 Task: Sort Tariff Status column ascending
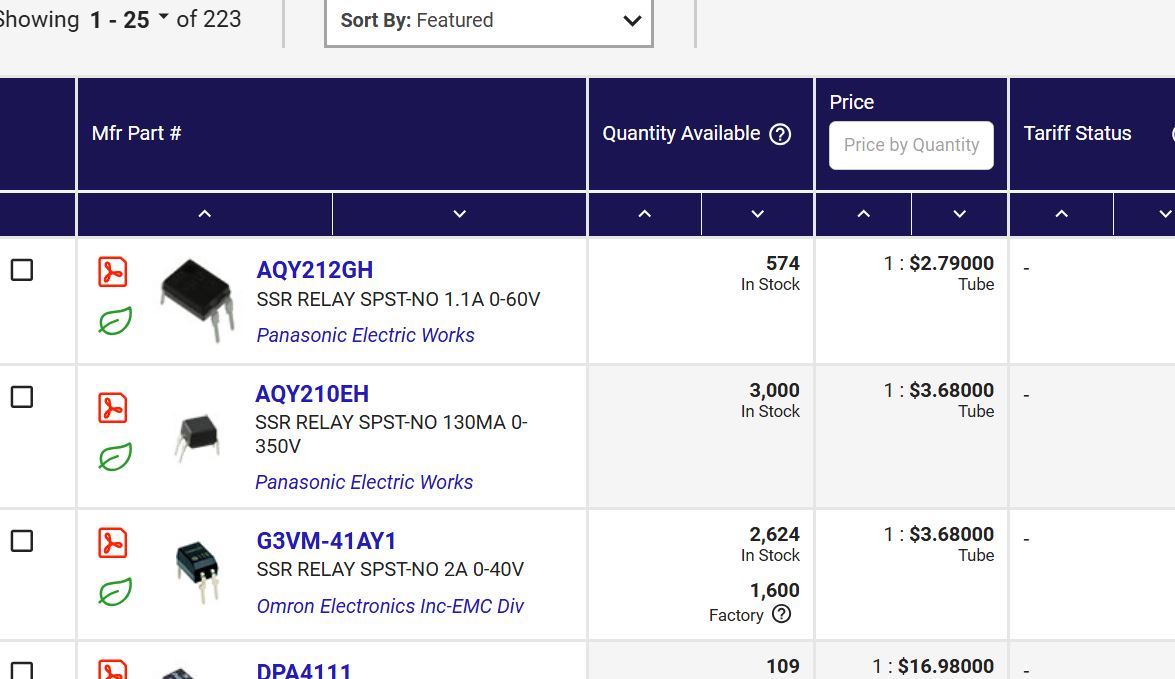point(1061,214)
